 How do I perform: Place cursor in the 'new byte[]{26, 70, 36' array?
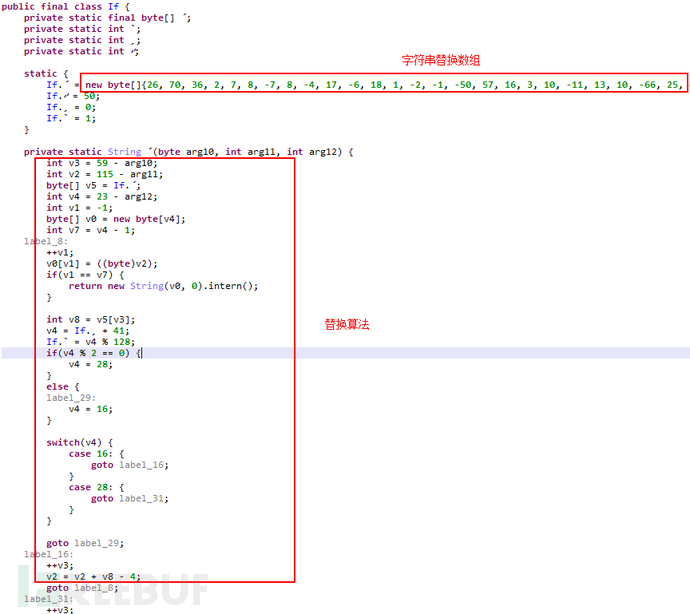pos(383,85)
